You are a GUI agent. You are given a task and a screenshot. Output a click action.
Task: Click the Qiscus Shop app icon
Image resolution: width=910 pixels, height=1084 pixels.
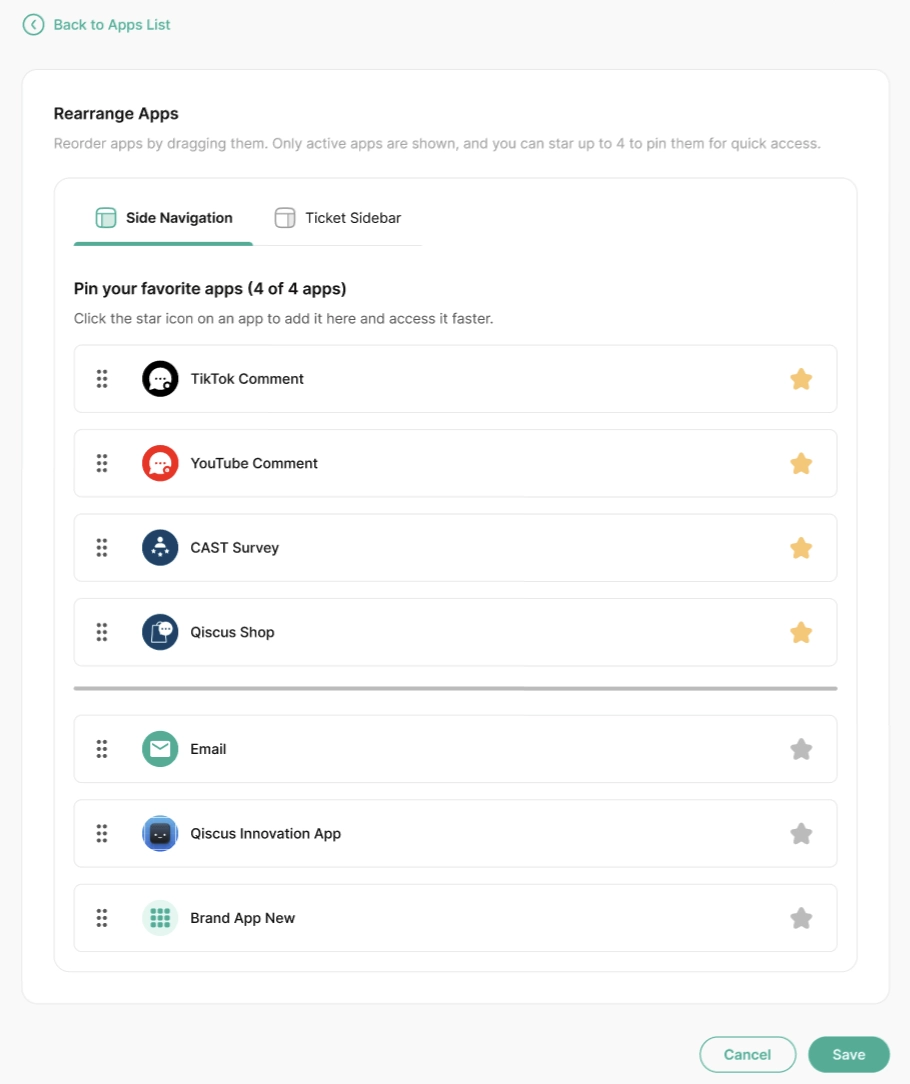pos(160,632)
